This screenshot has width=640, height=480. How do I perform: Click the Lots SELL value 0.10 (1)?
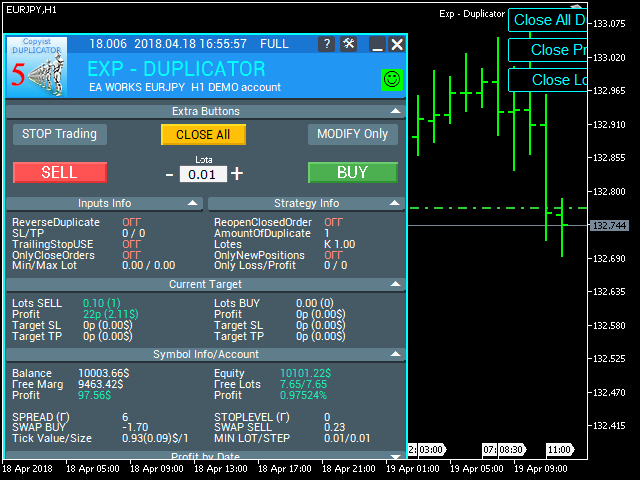[102, 303]
